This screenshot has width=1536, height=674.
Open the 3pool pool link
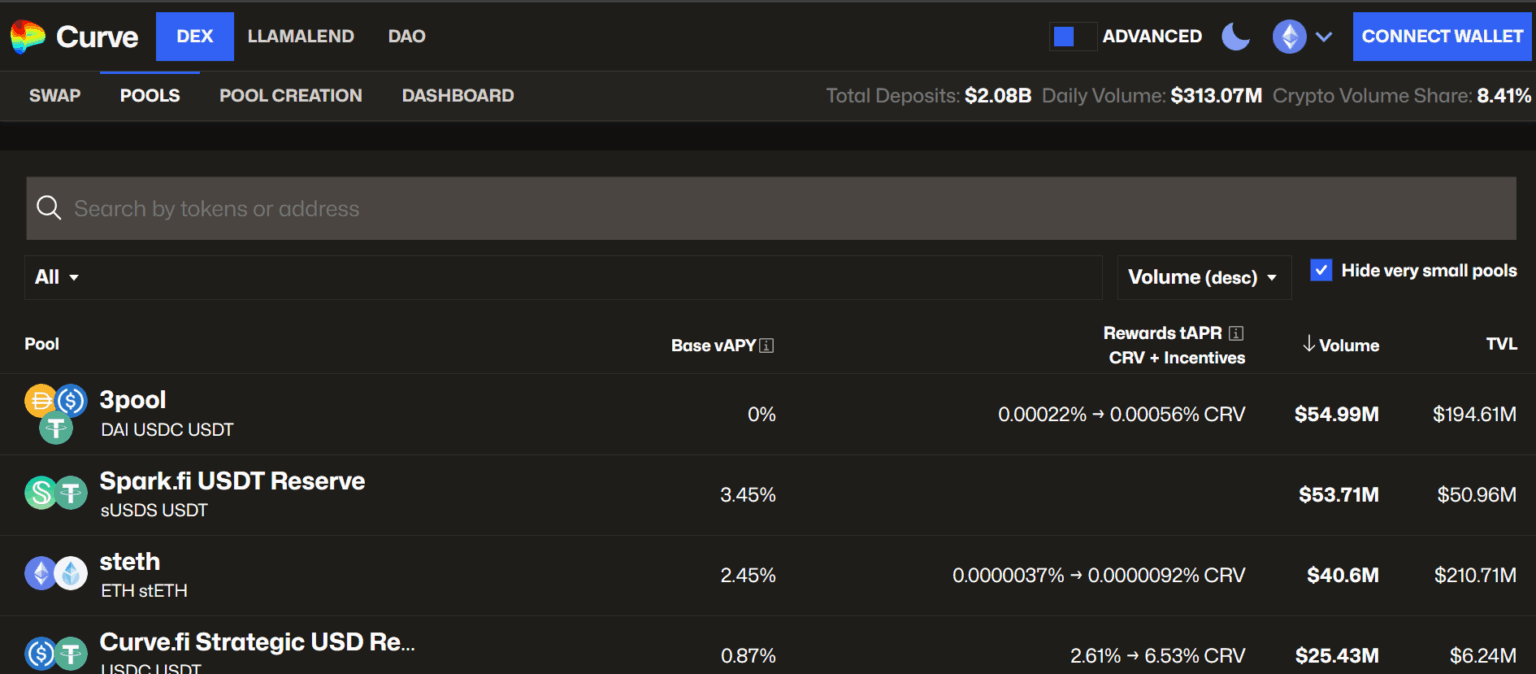[x=133, y=400]
